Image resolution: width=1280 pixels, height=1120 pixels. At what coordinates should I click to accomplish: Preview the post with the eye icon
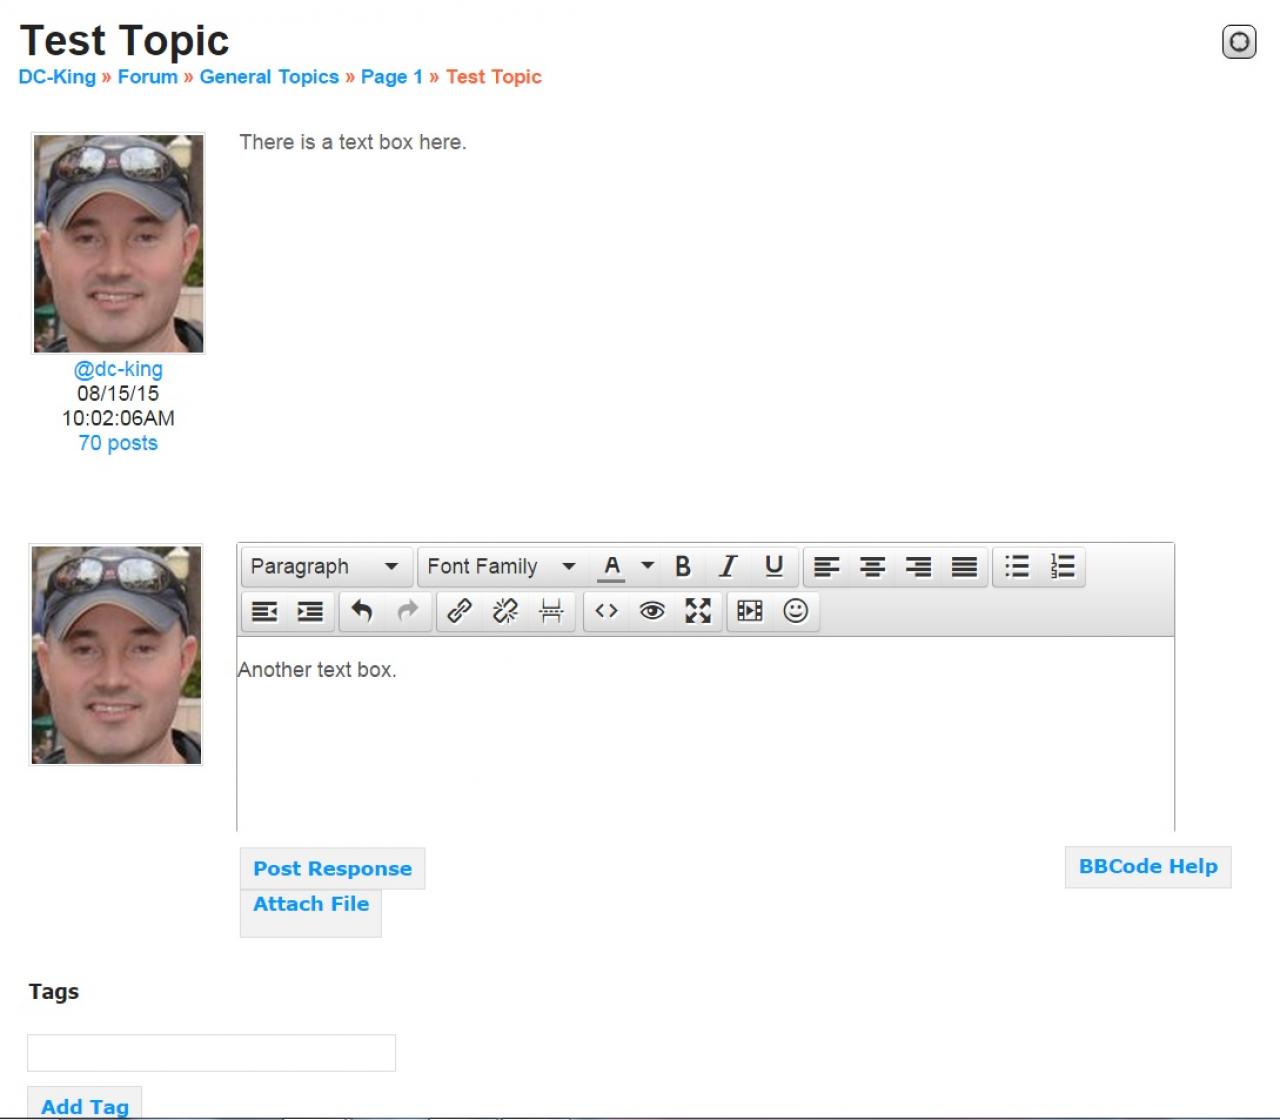tap(653, 611)
